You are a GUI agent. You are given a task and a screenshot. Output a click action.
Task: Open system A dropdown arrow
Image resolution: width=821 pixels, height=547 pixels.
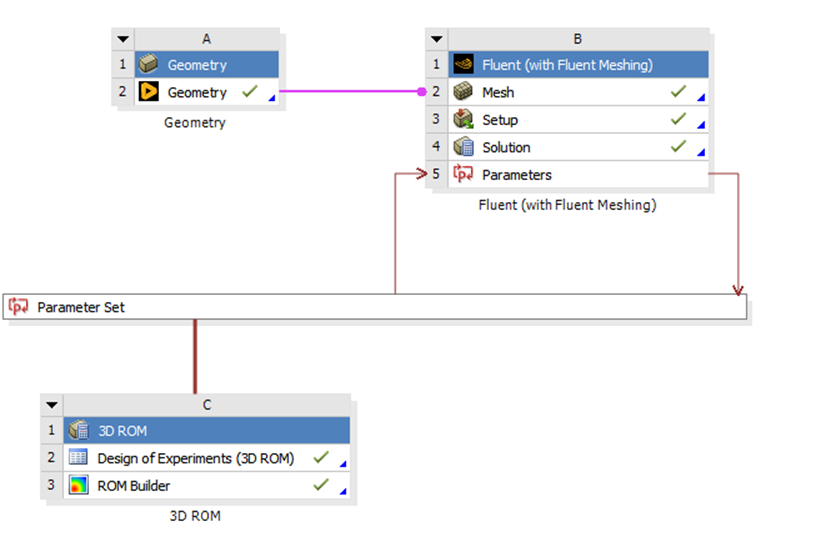pos(123,39)
